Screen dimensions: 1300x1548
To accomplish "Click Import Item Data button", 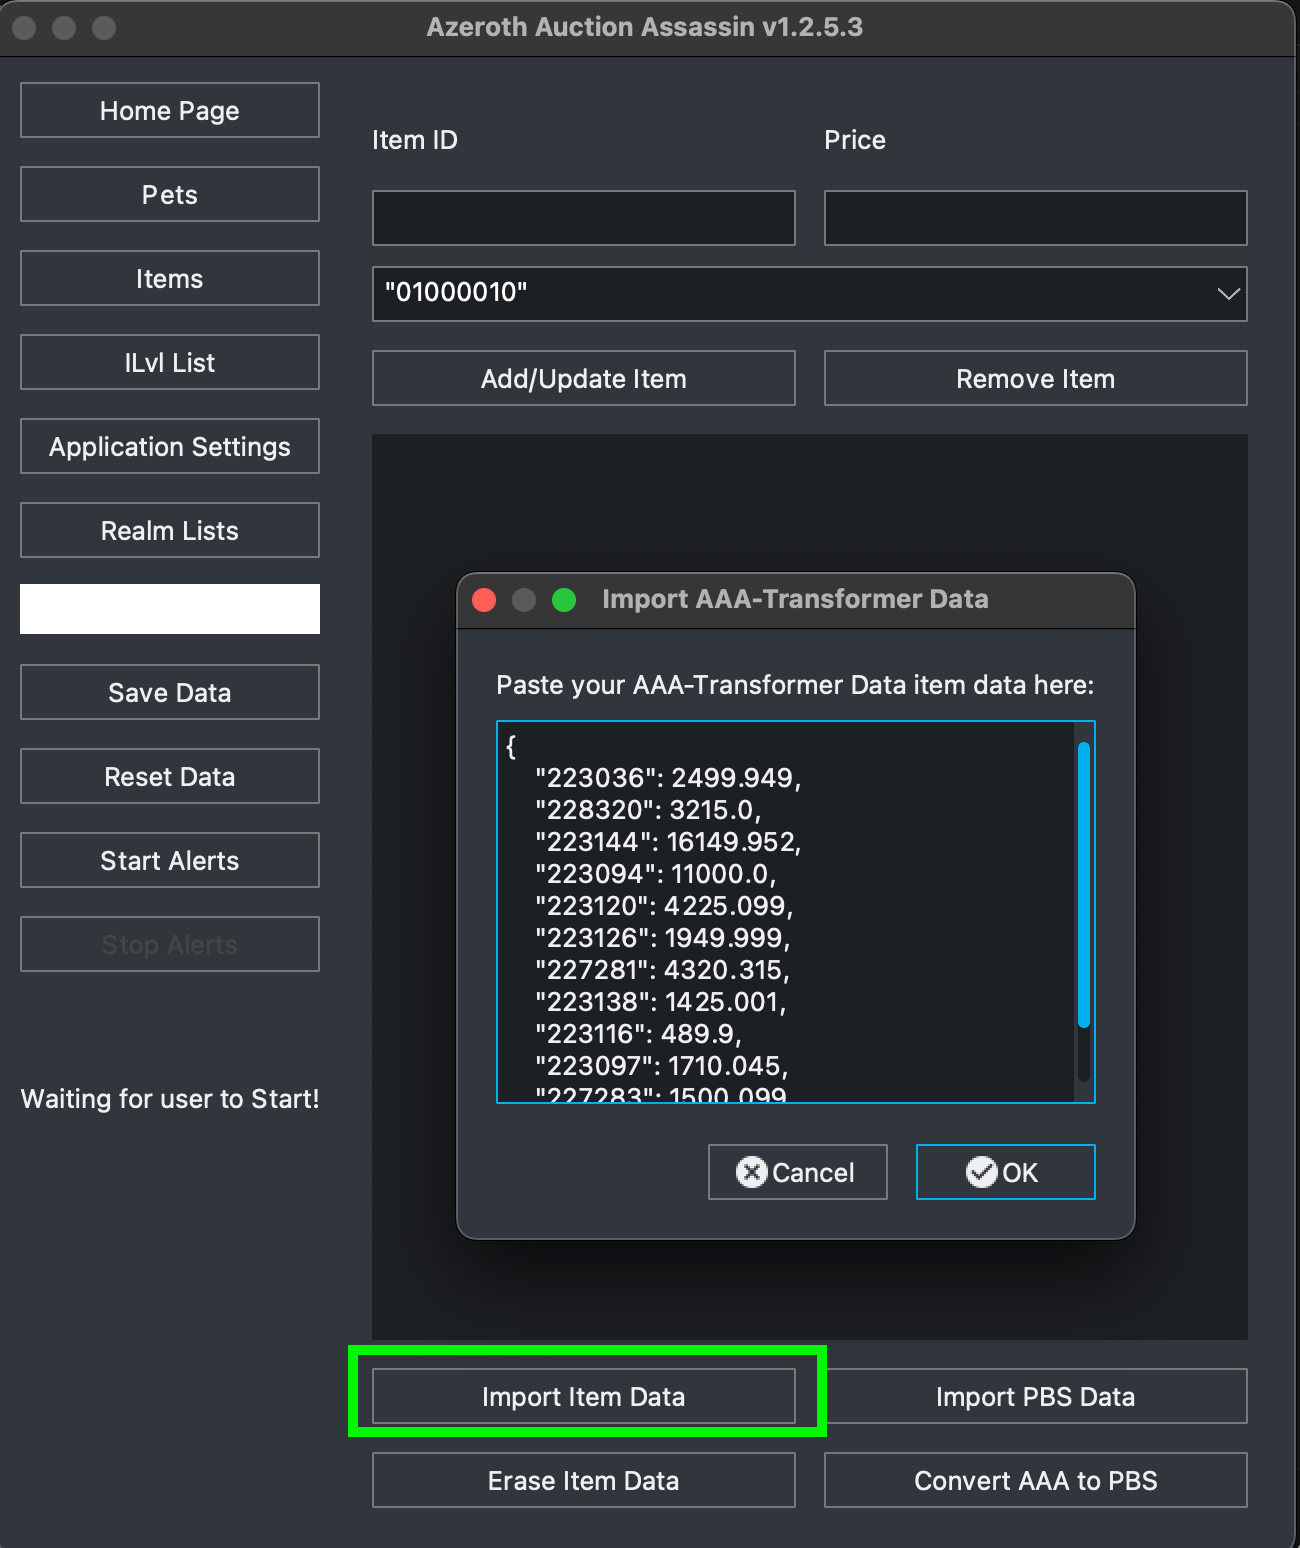I will pyautogui.click(x=584, y=1396).
